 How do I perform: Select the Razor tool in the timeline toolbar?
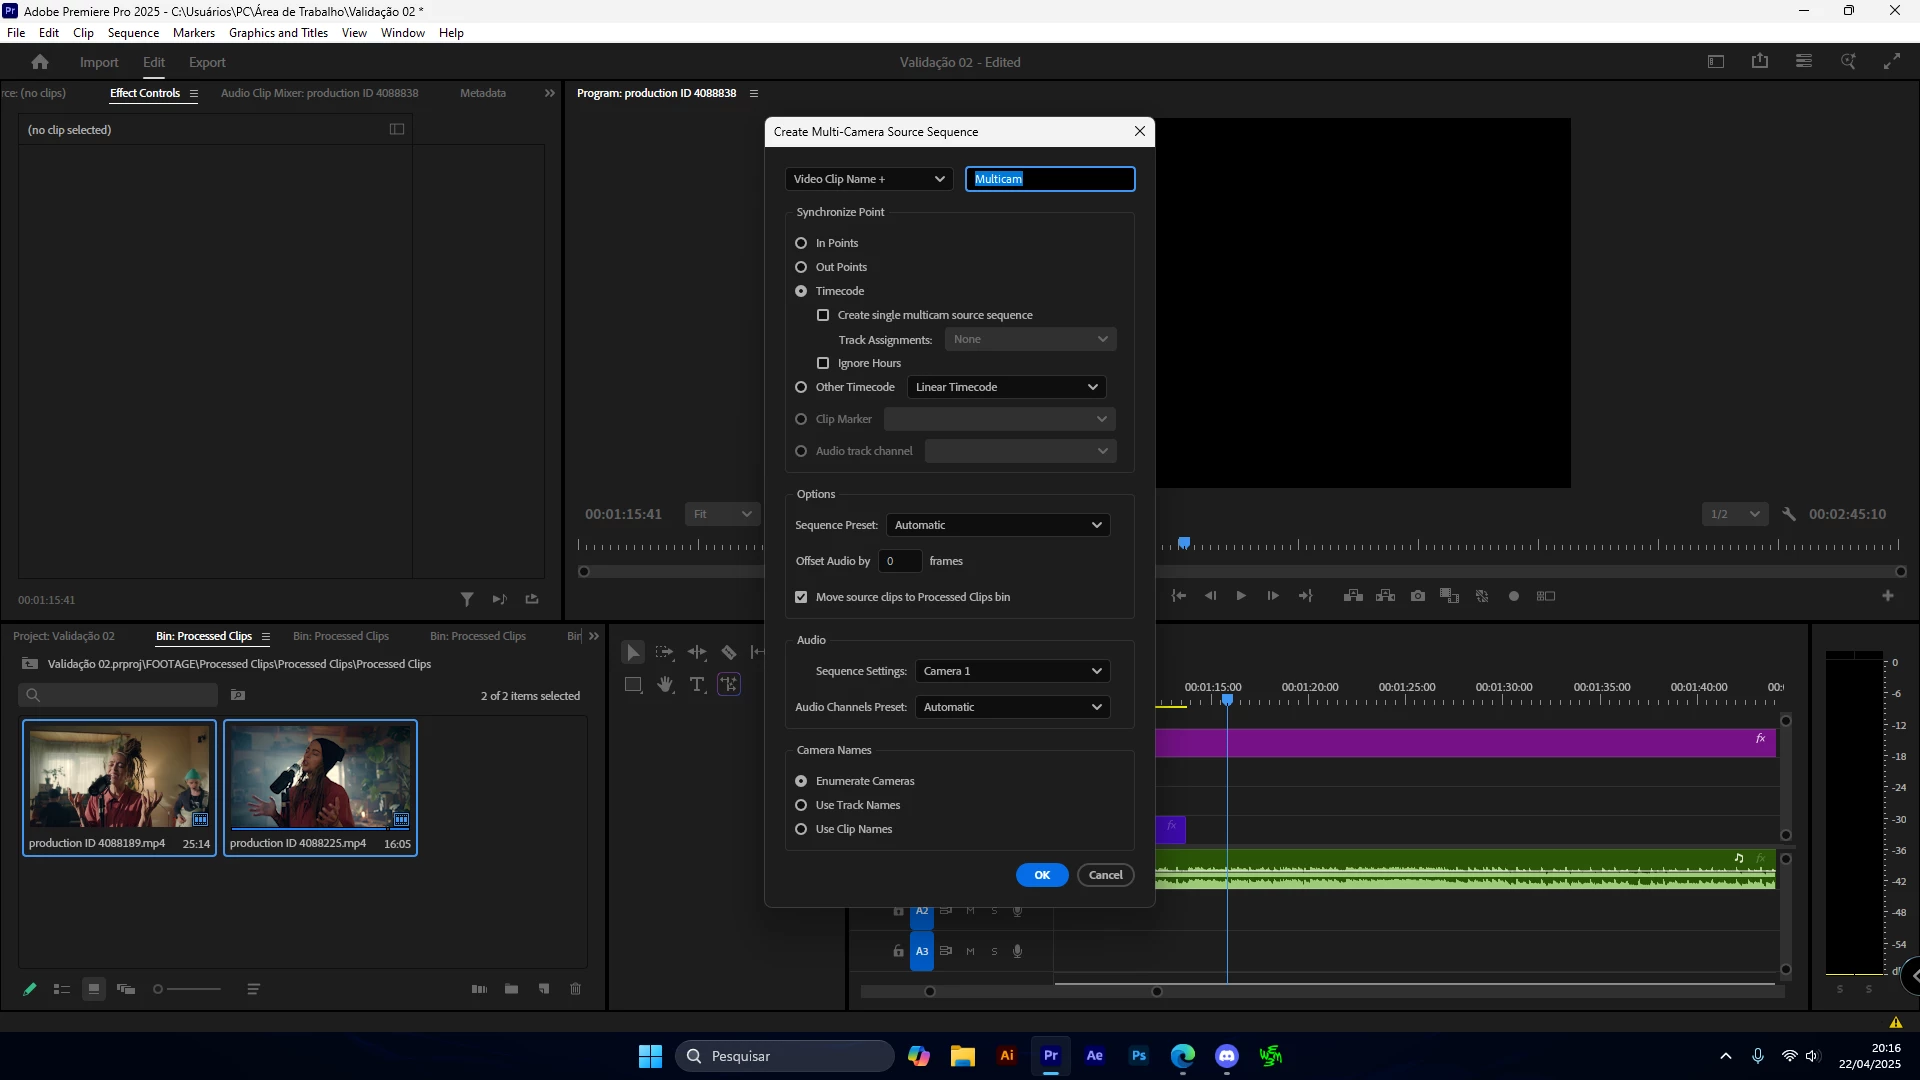tap(729, 653)
